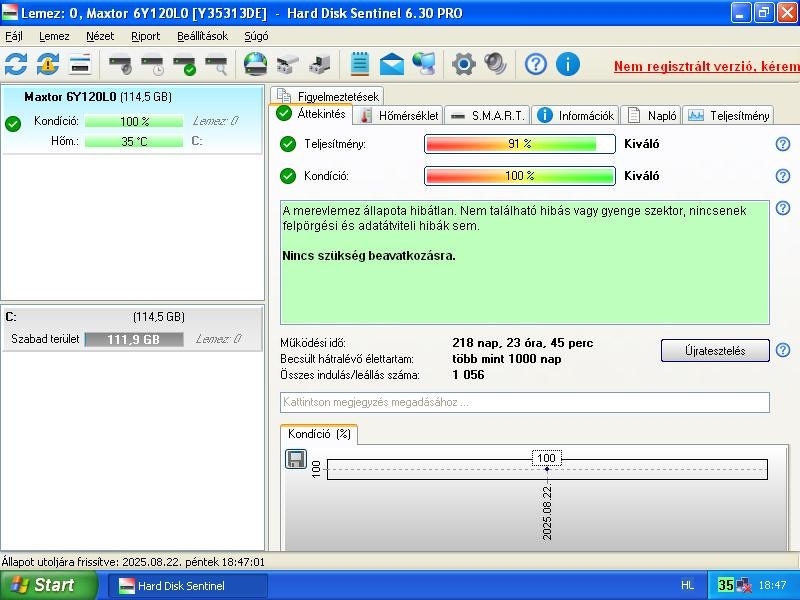Click the Teljesítmény 91 % progress bar
The image size is (800, 600).
pyautogui.click(x=520, y=144)
